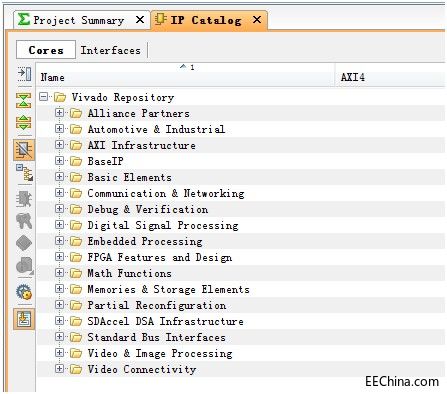This screenshot has width=447, height=394.
Task: Close the IP Catalog tab
Action: click(257, 20)
